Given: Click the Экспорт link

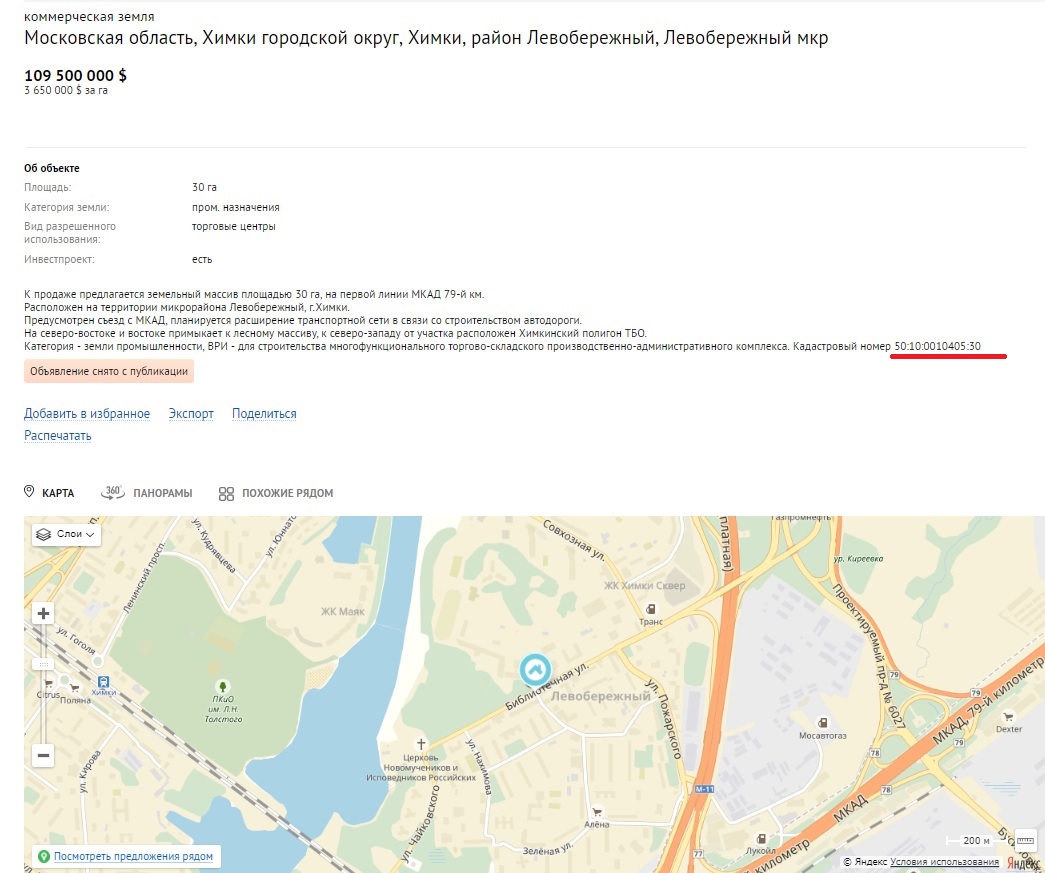Looking at the screenshot, I should tap(191, 414).
